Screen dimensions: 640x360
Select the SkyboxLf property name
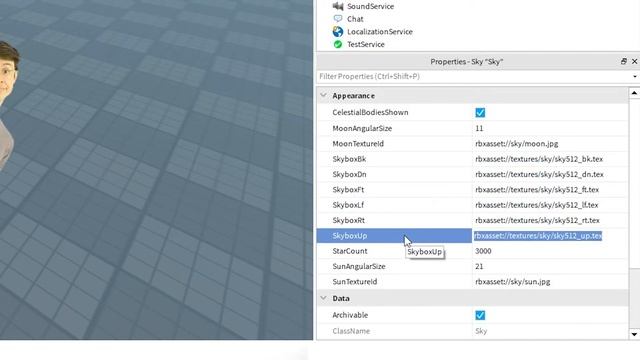click(348, 205)
